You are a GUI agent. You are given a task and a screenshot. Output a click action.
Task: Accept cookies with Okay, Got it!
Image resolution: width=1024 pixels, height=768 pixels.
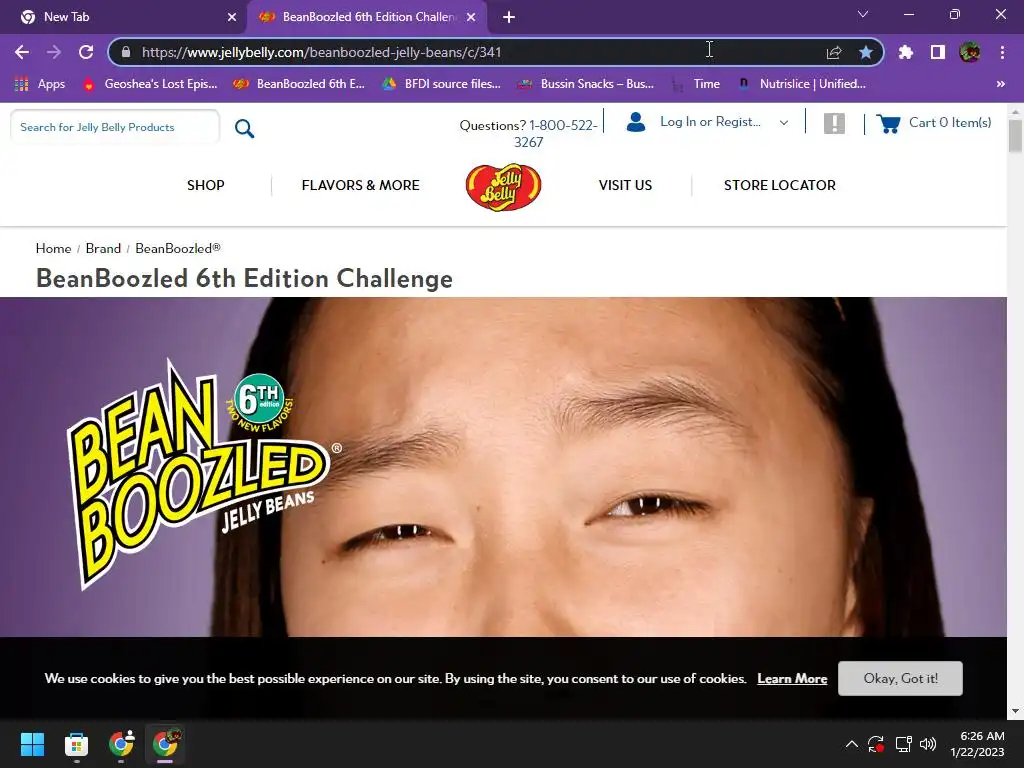click(900, 679)
